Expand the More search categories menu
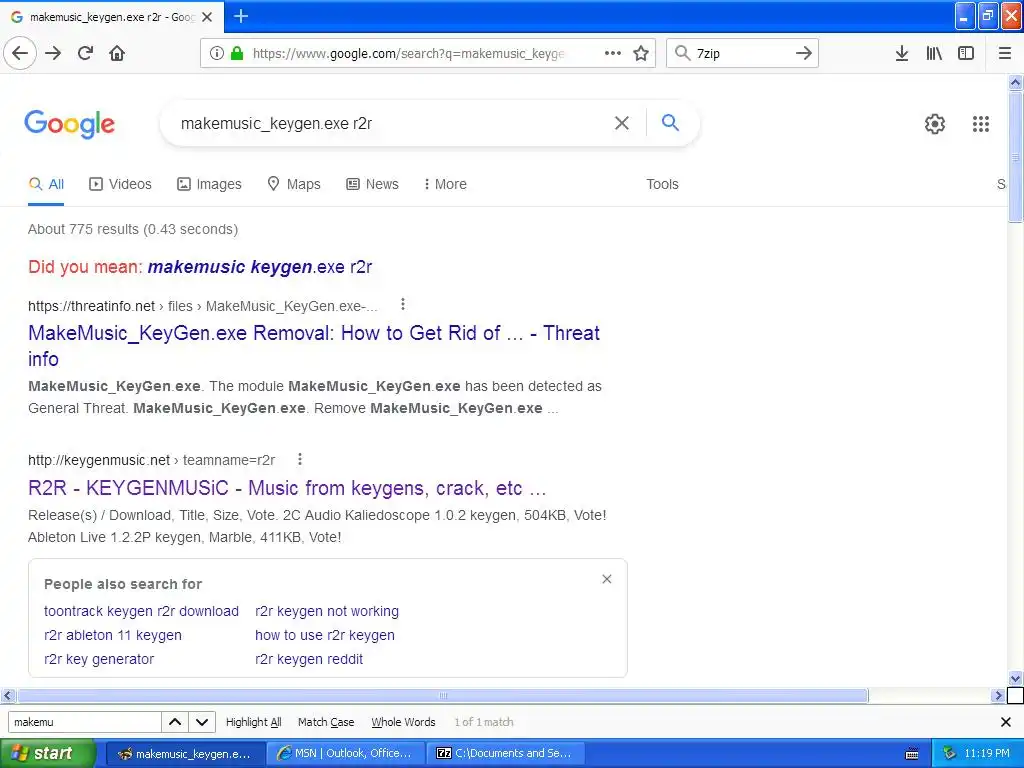The image size is (1024, 768). 445,184
